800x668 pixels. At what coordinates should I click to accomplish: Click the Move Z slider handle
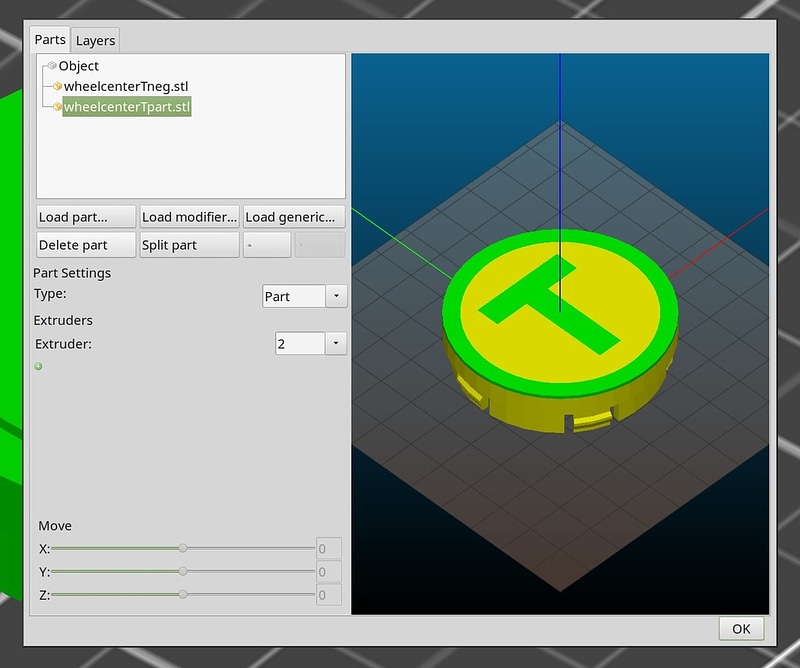click(x=183, y=594)
